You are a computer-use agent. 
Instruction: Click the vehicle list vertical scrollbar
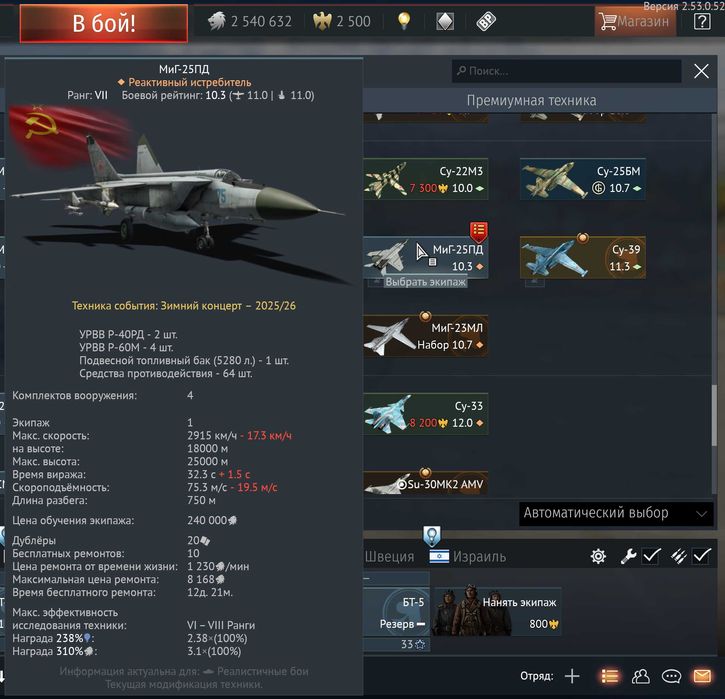[x=714, y=415]
